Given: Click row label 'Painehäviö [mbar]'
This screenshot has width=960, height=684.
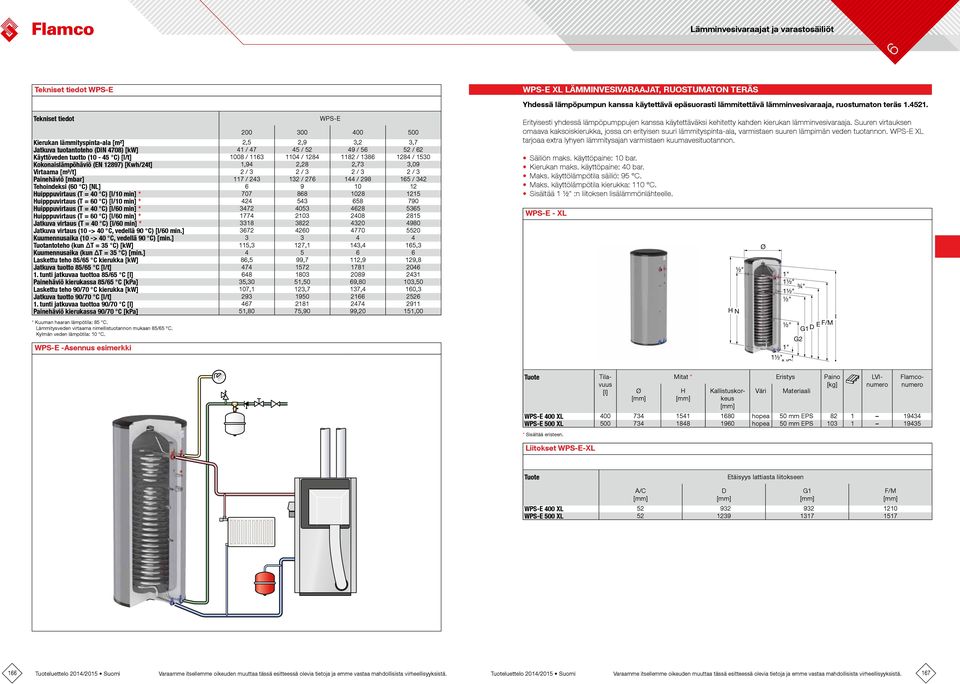Looking at the screenshot, I should point(59,179).
